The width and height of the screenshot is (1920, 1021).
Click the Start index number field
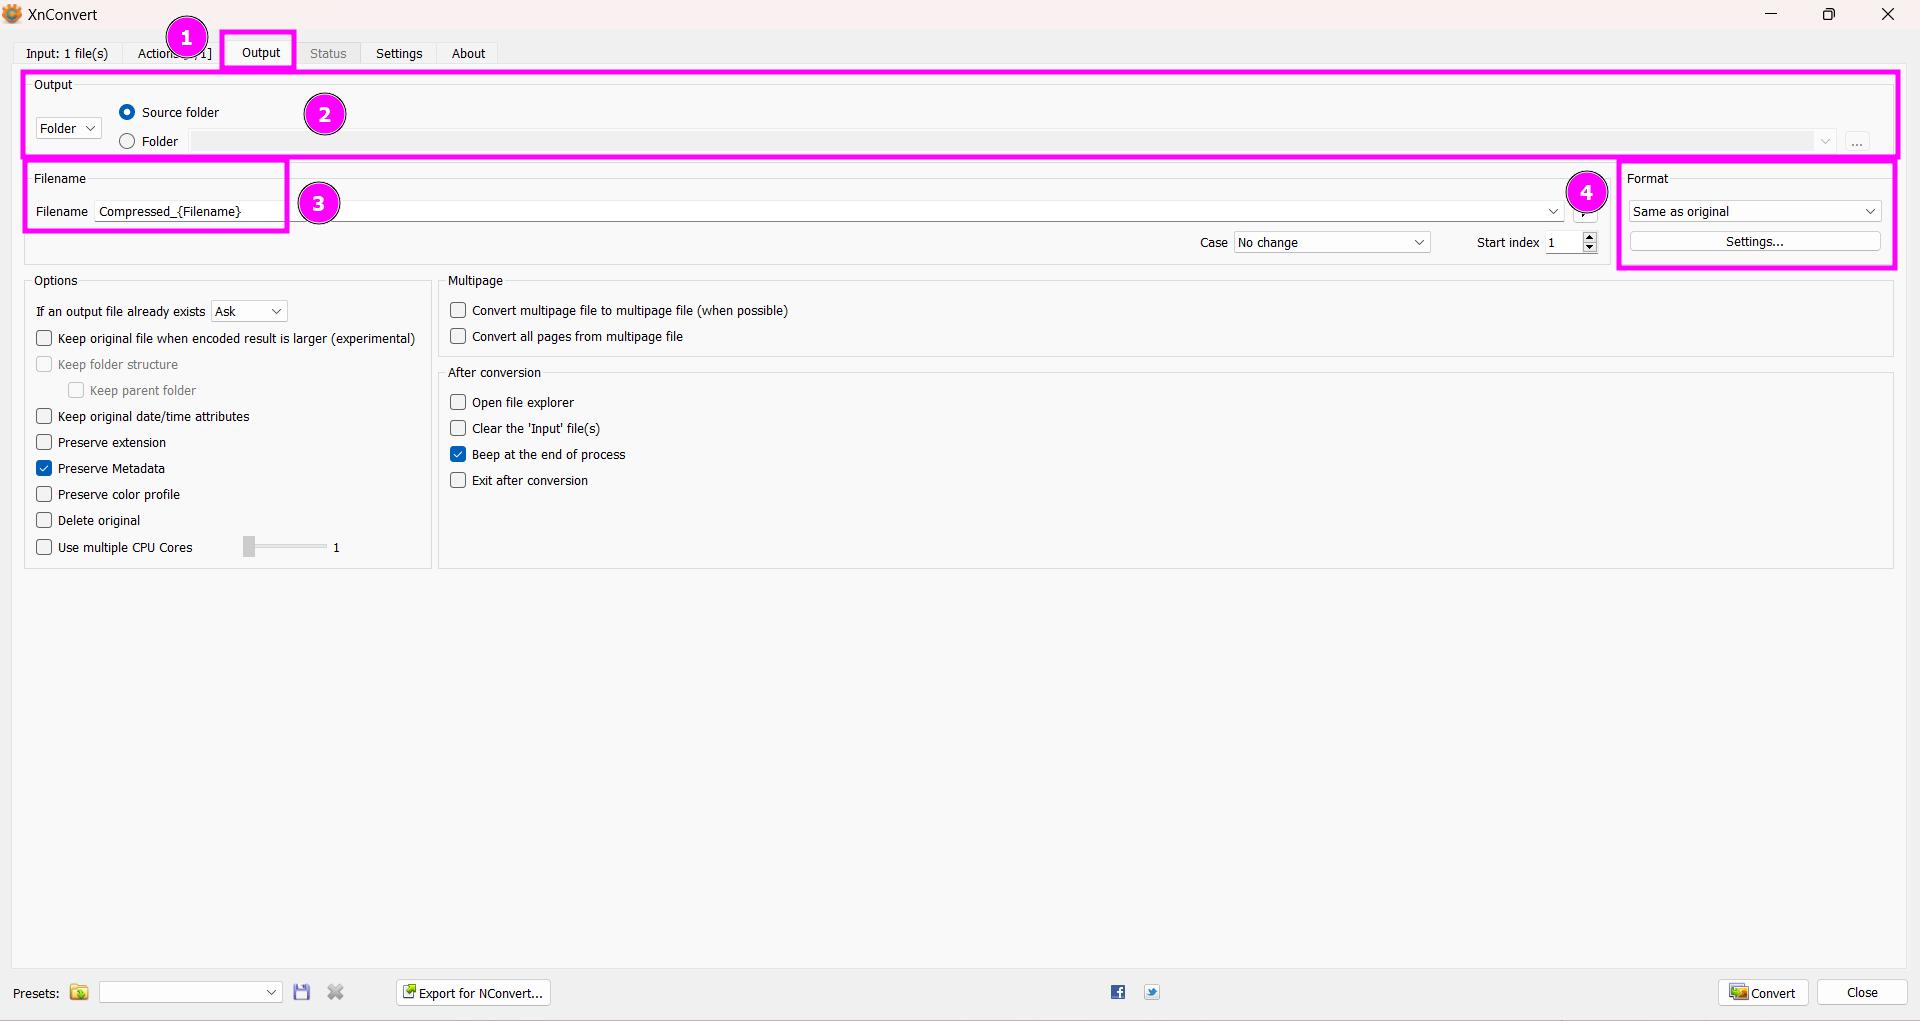click(x=1564, y=242)
